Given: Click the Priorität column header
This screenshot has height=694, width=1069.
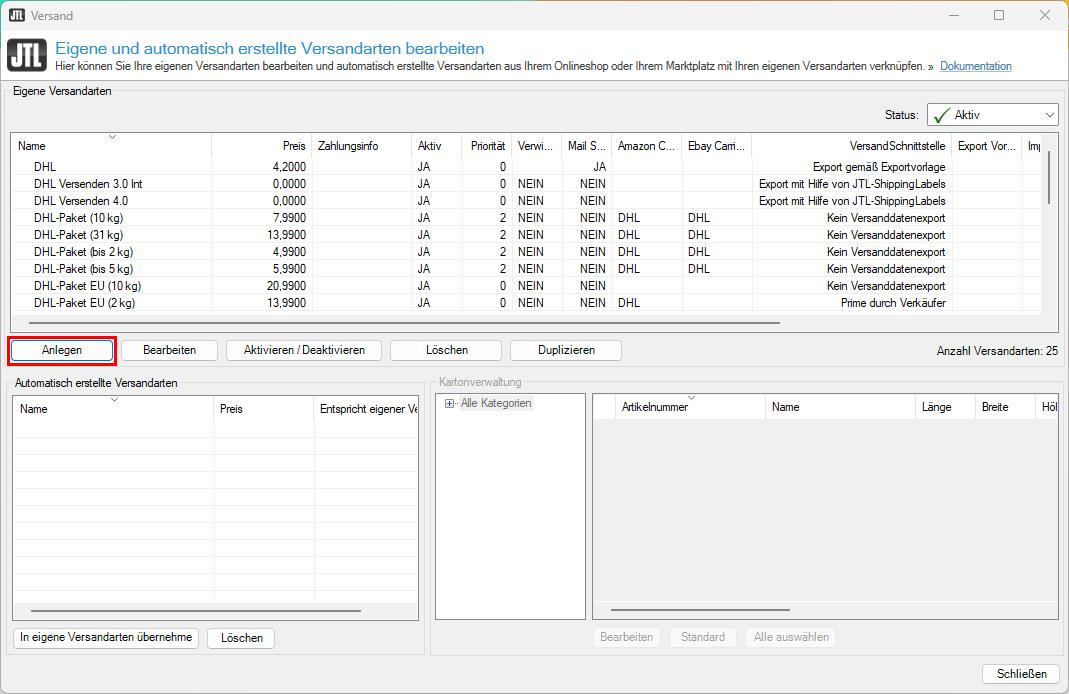Looking at the screenshot, I should pyautogui.click(x=487, y=146).
